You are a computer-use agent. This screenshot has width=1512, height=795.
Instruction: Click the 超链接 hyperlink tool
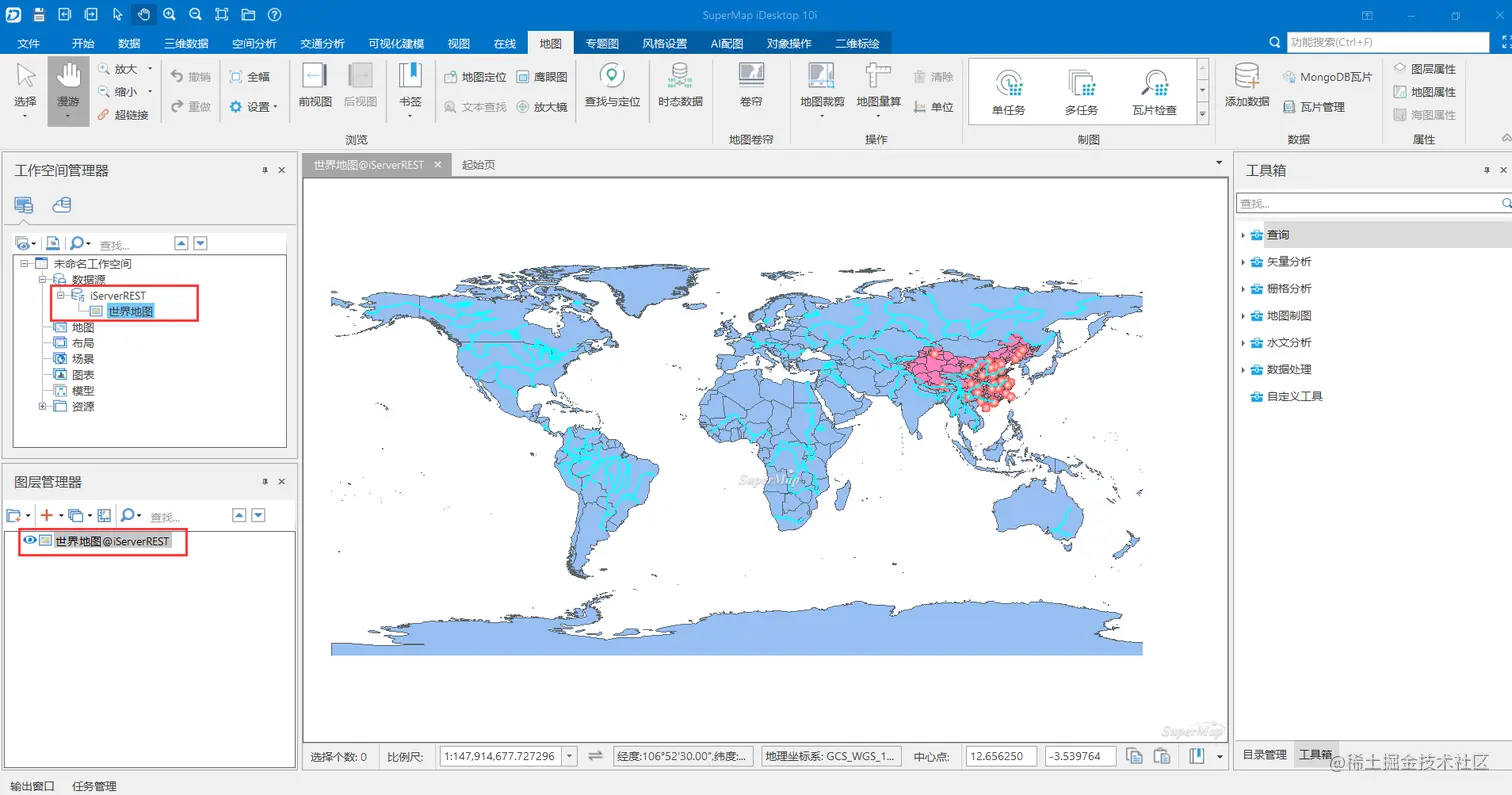(124, 115)
